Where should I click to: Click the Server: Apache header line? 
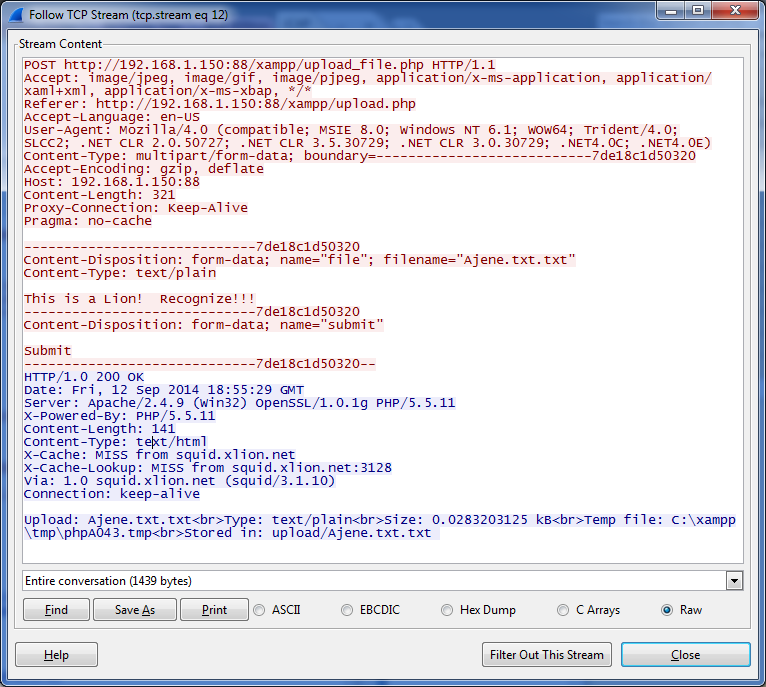click(x=239, y=403)
